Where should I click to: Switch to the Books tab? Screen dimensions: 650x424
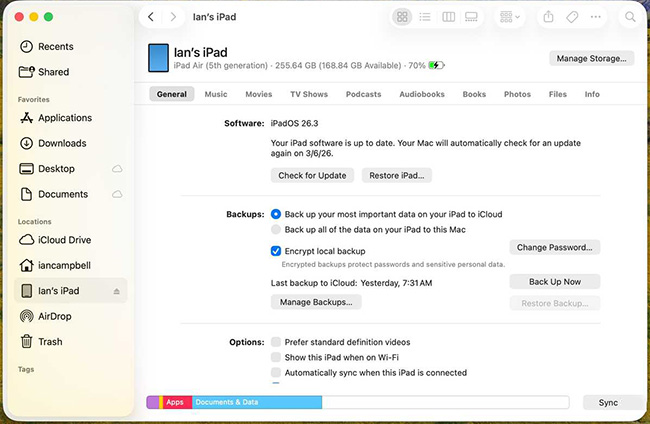tap(474, 94)
